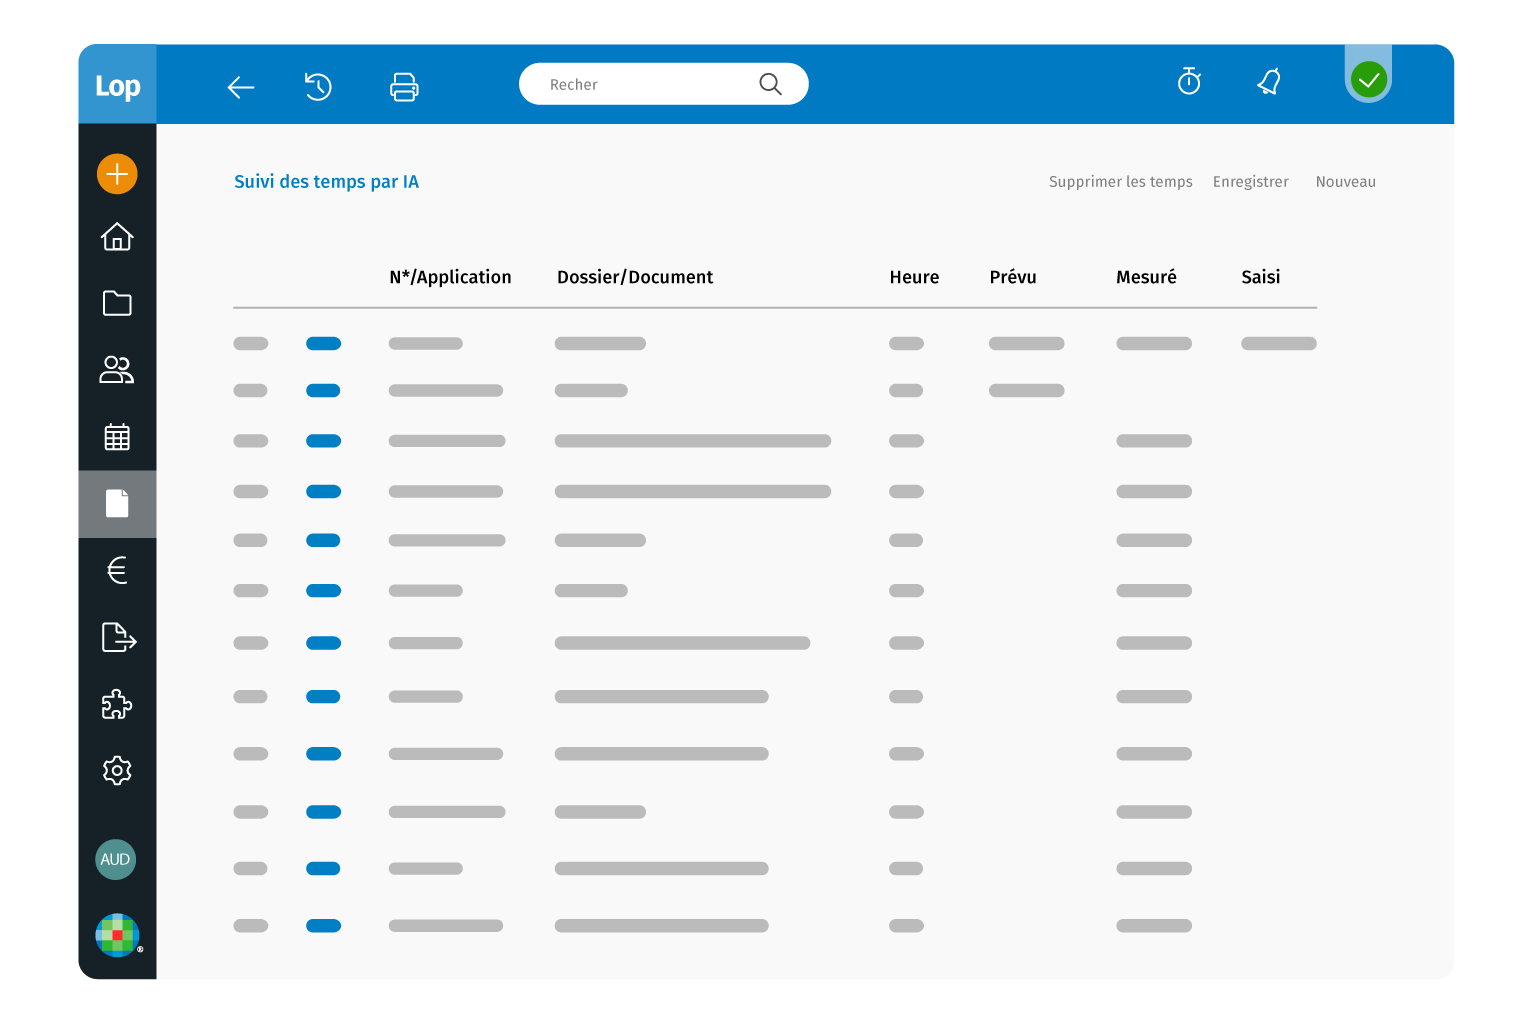This screenshot has width=1532, height=1021.
Task: Open the AUD user avatar
Action: point(115,859)
